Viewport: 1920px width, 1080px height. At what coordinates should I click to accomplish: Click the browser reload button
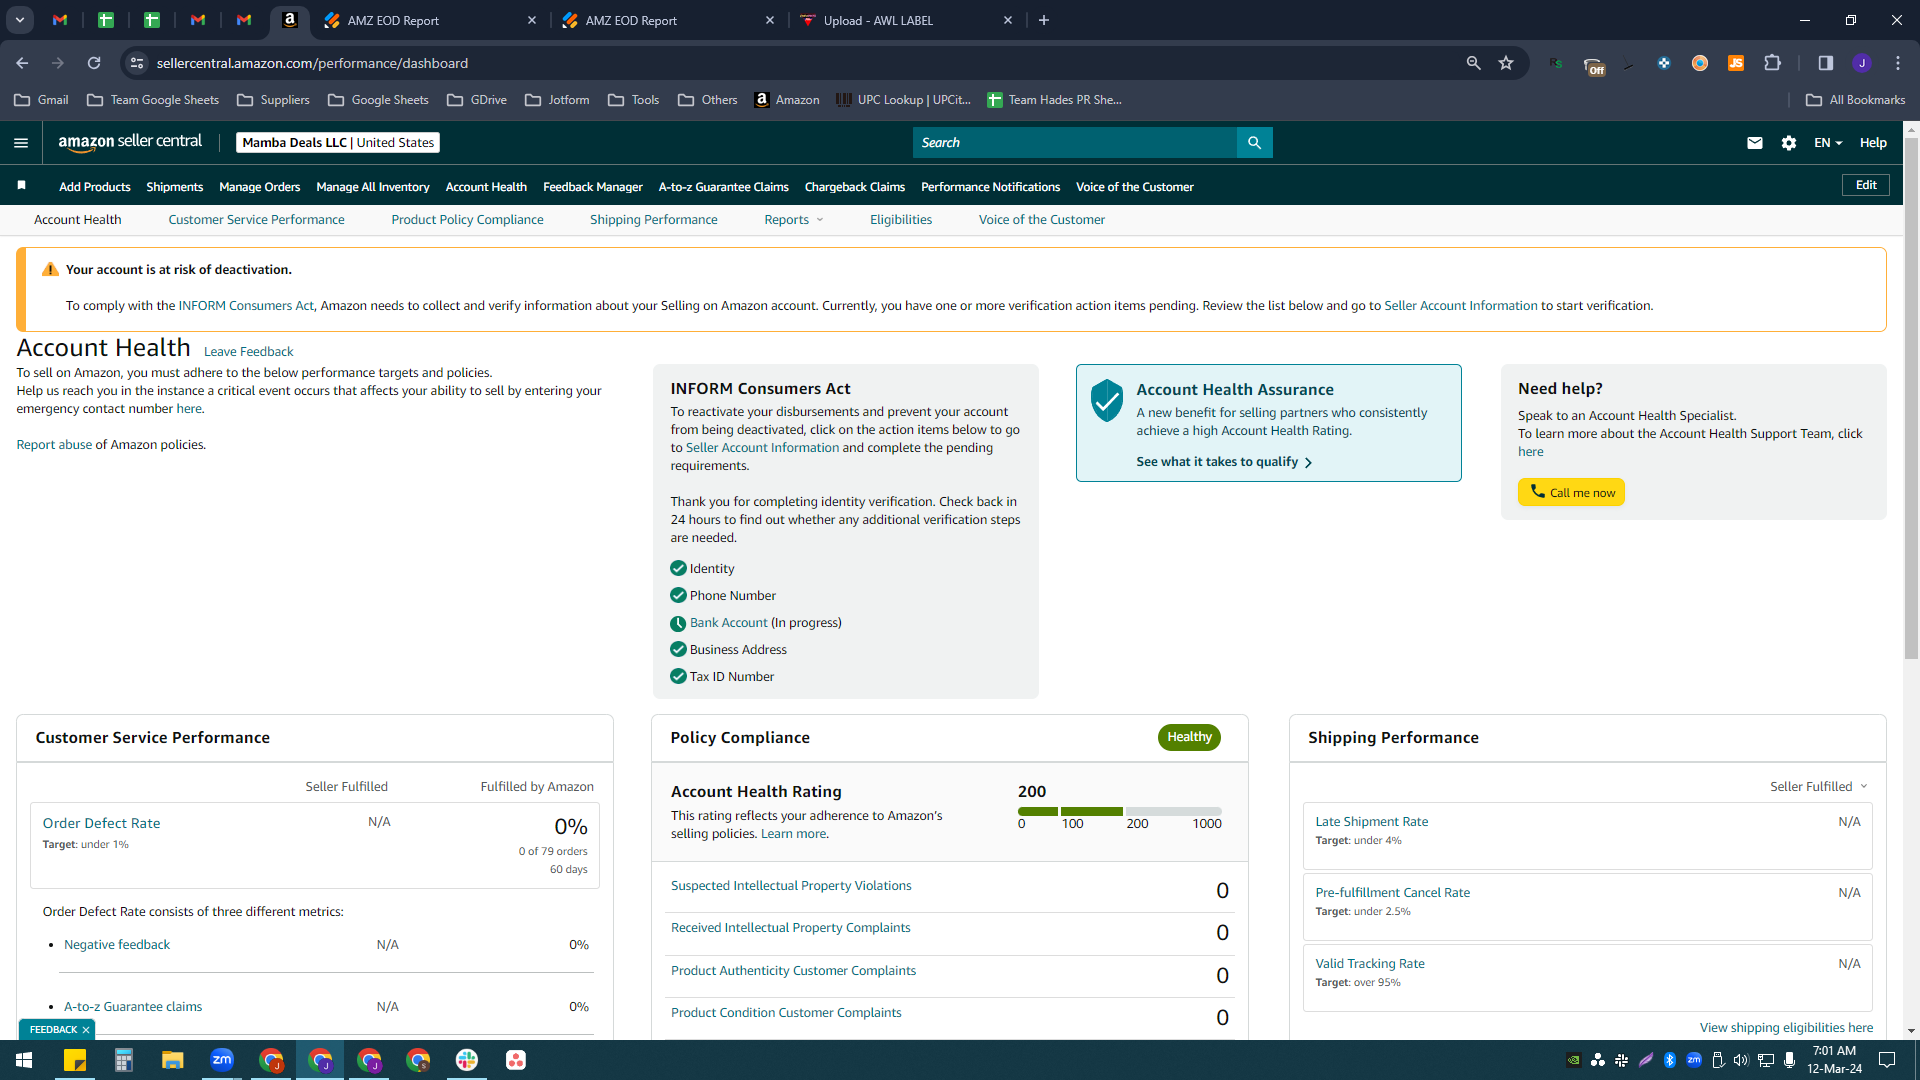[x=94, y=63]
